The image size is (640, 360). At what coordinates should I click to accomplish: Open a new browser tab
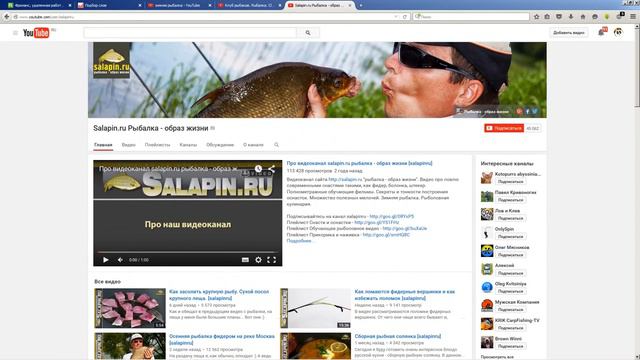(x=361, y=5)
